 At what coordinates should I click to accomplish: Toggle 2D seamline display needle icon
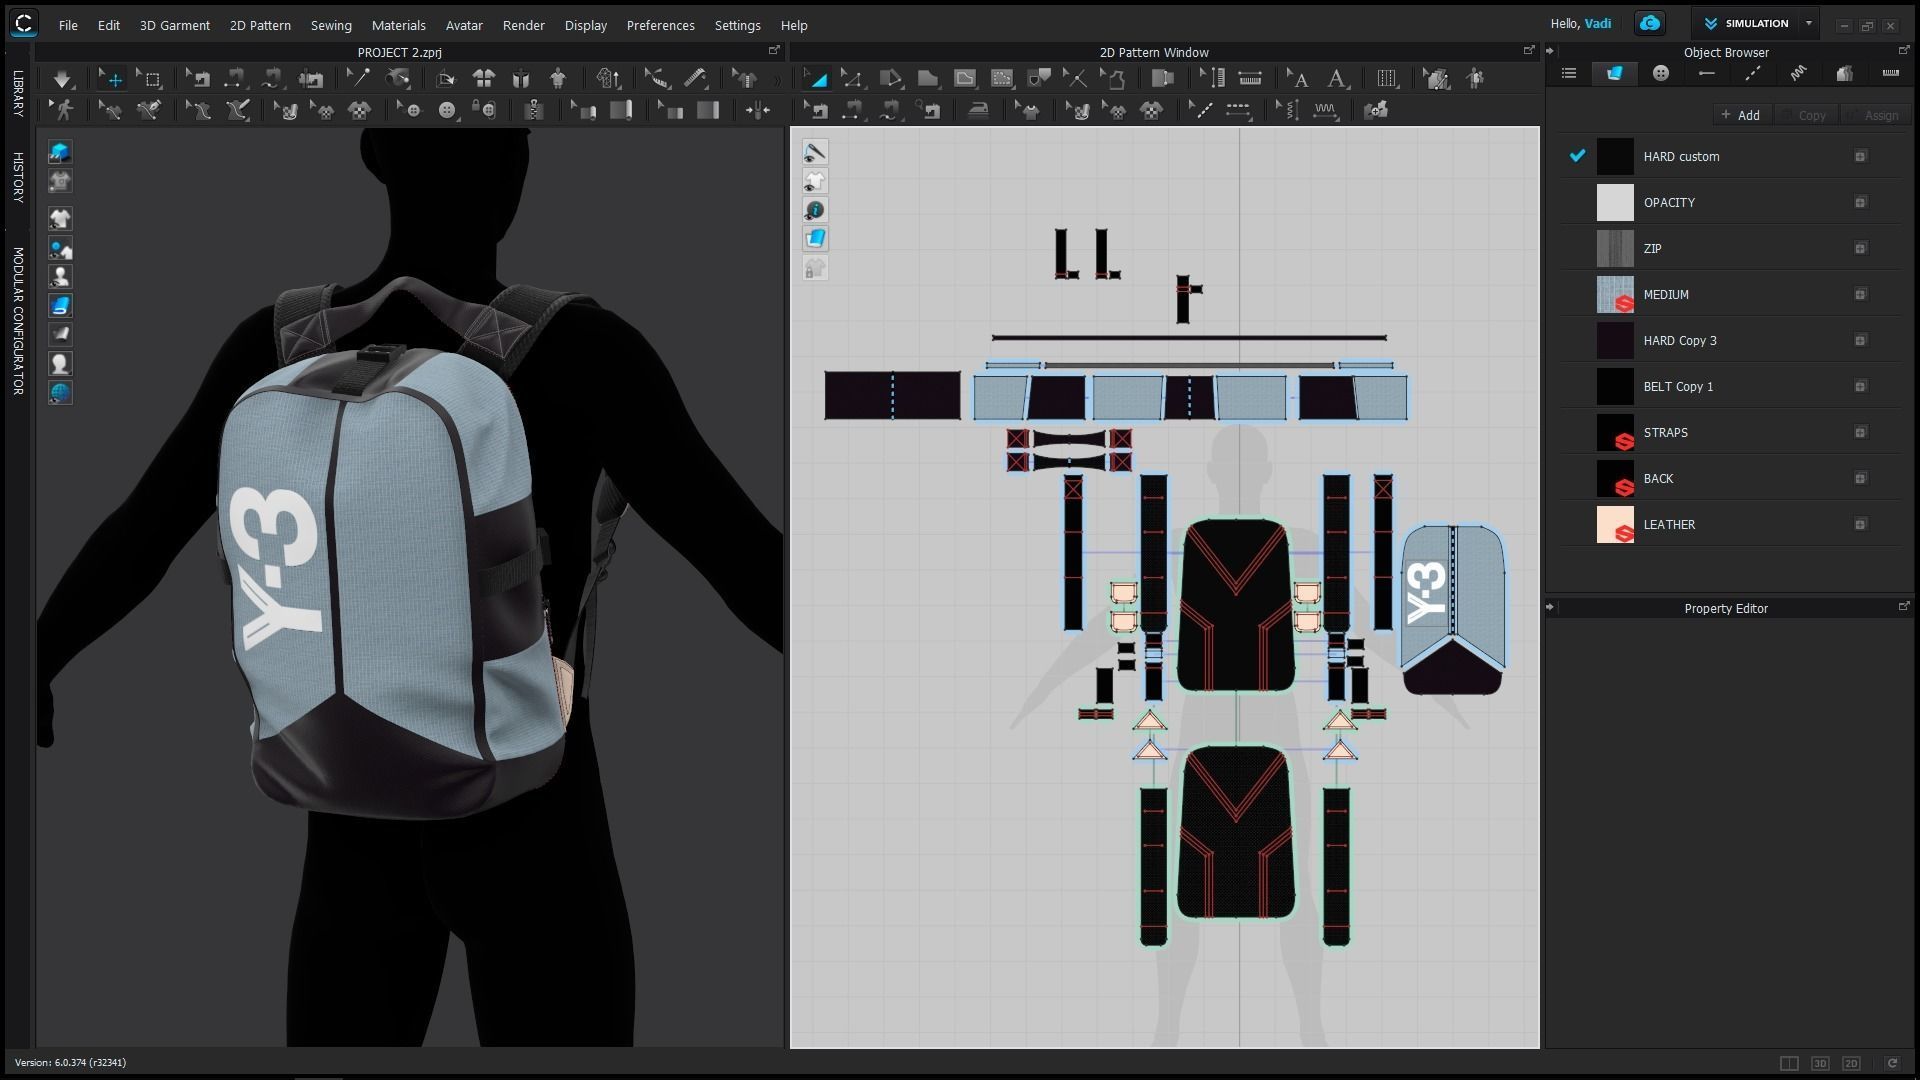coord(815,152)
